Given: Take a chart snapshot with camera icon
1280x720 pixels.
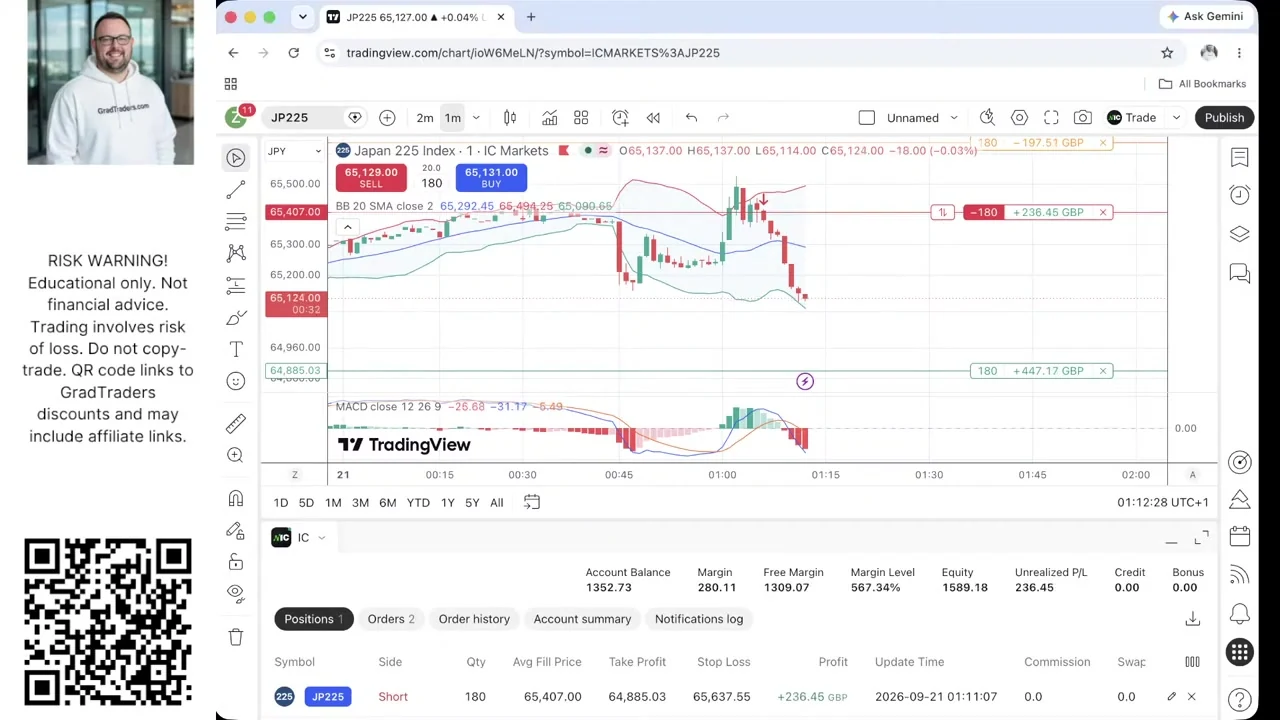Looking at the screenshot, I should (x=1083, y=118).
